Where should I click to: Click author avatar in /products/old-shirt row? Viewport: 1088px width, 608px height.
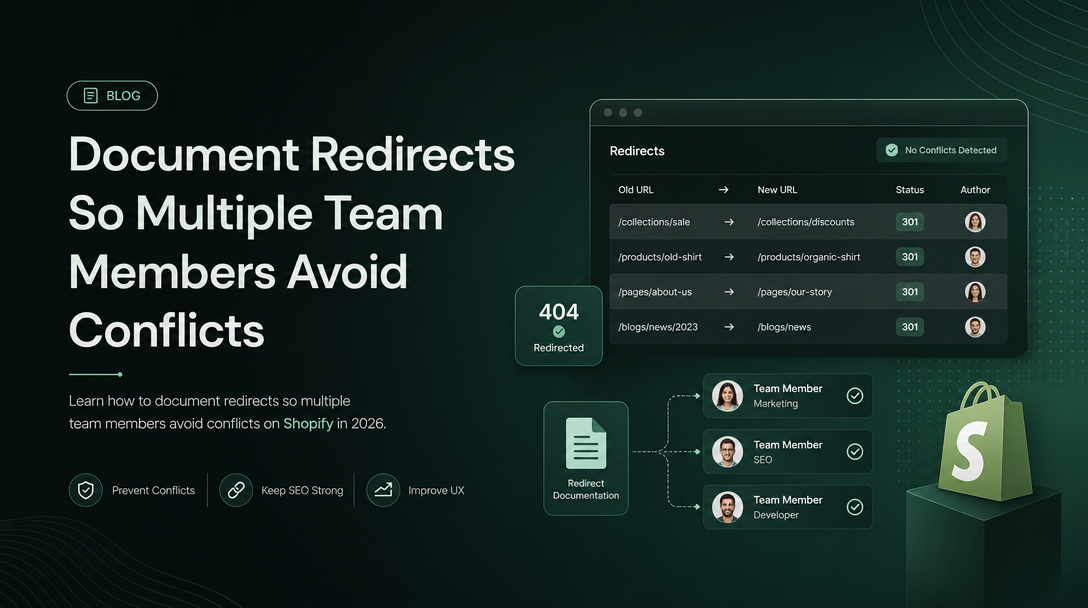[975, 257]
